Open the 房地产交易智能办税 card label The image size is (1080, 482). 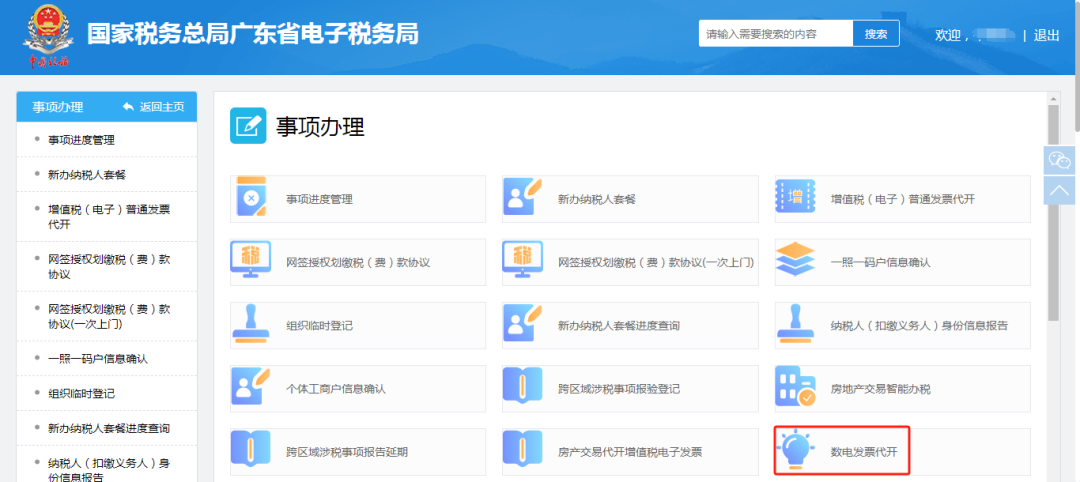(x=880, y=390)
